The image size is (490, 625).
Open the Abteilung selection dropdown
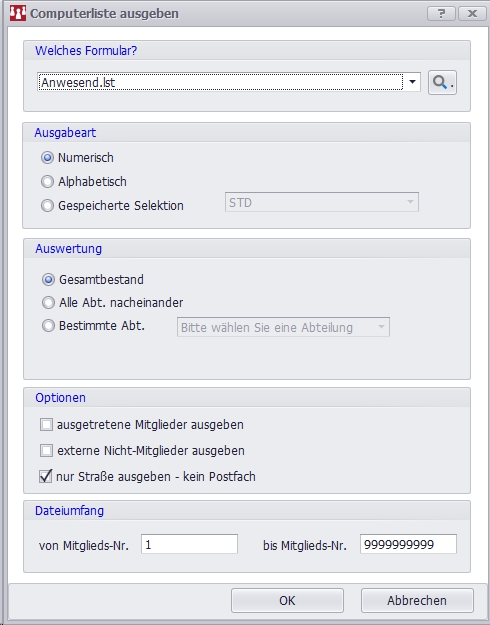coord(381,327)
